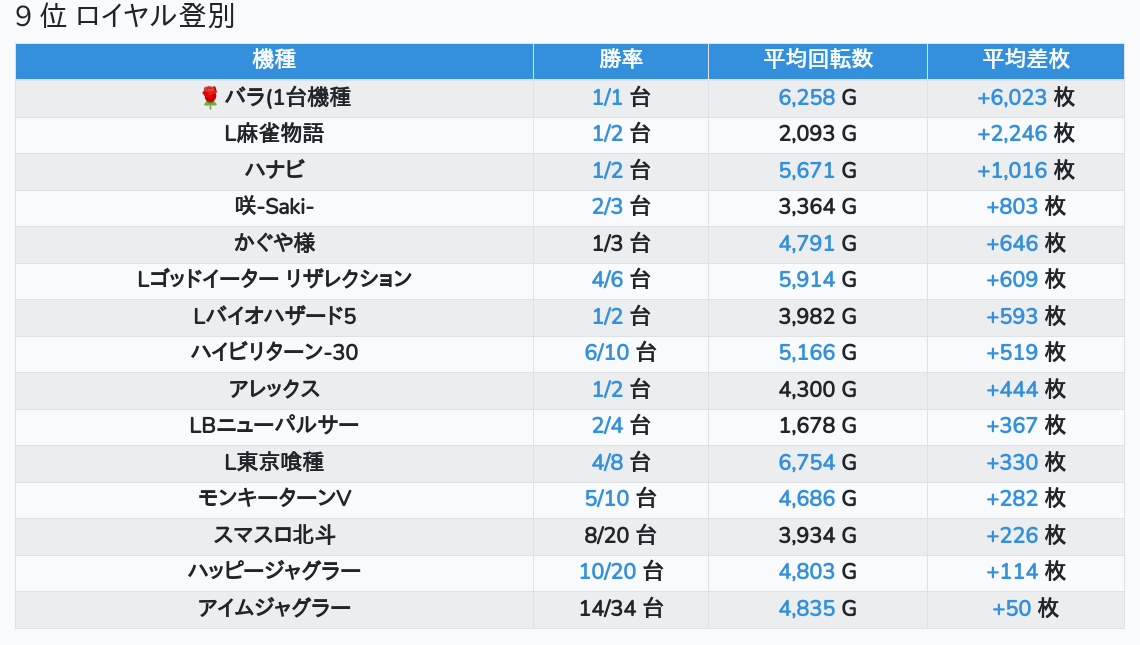Click the 6,754 spins link for L東京喰種

pos(806,462)
